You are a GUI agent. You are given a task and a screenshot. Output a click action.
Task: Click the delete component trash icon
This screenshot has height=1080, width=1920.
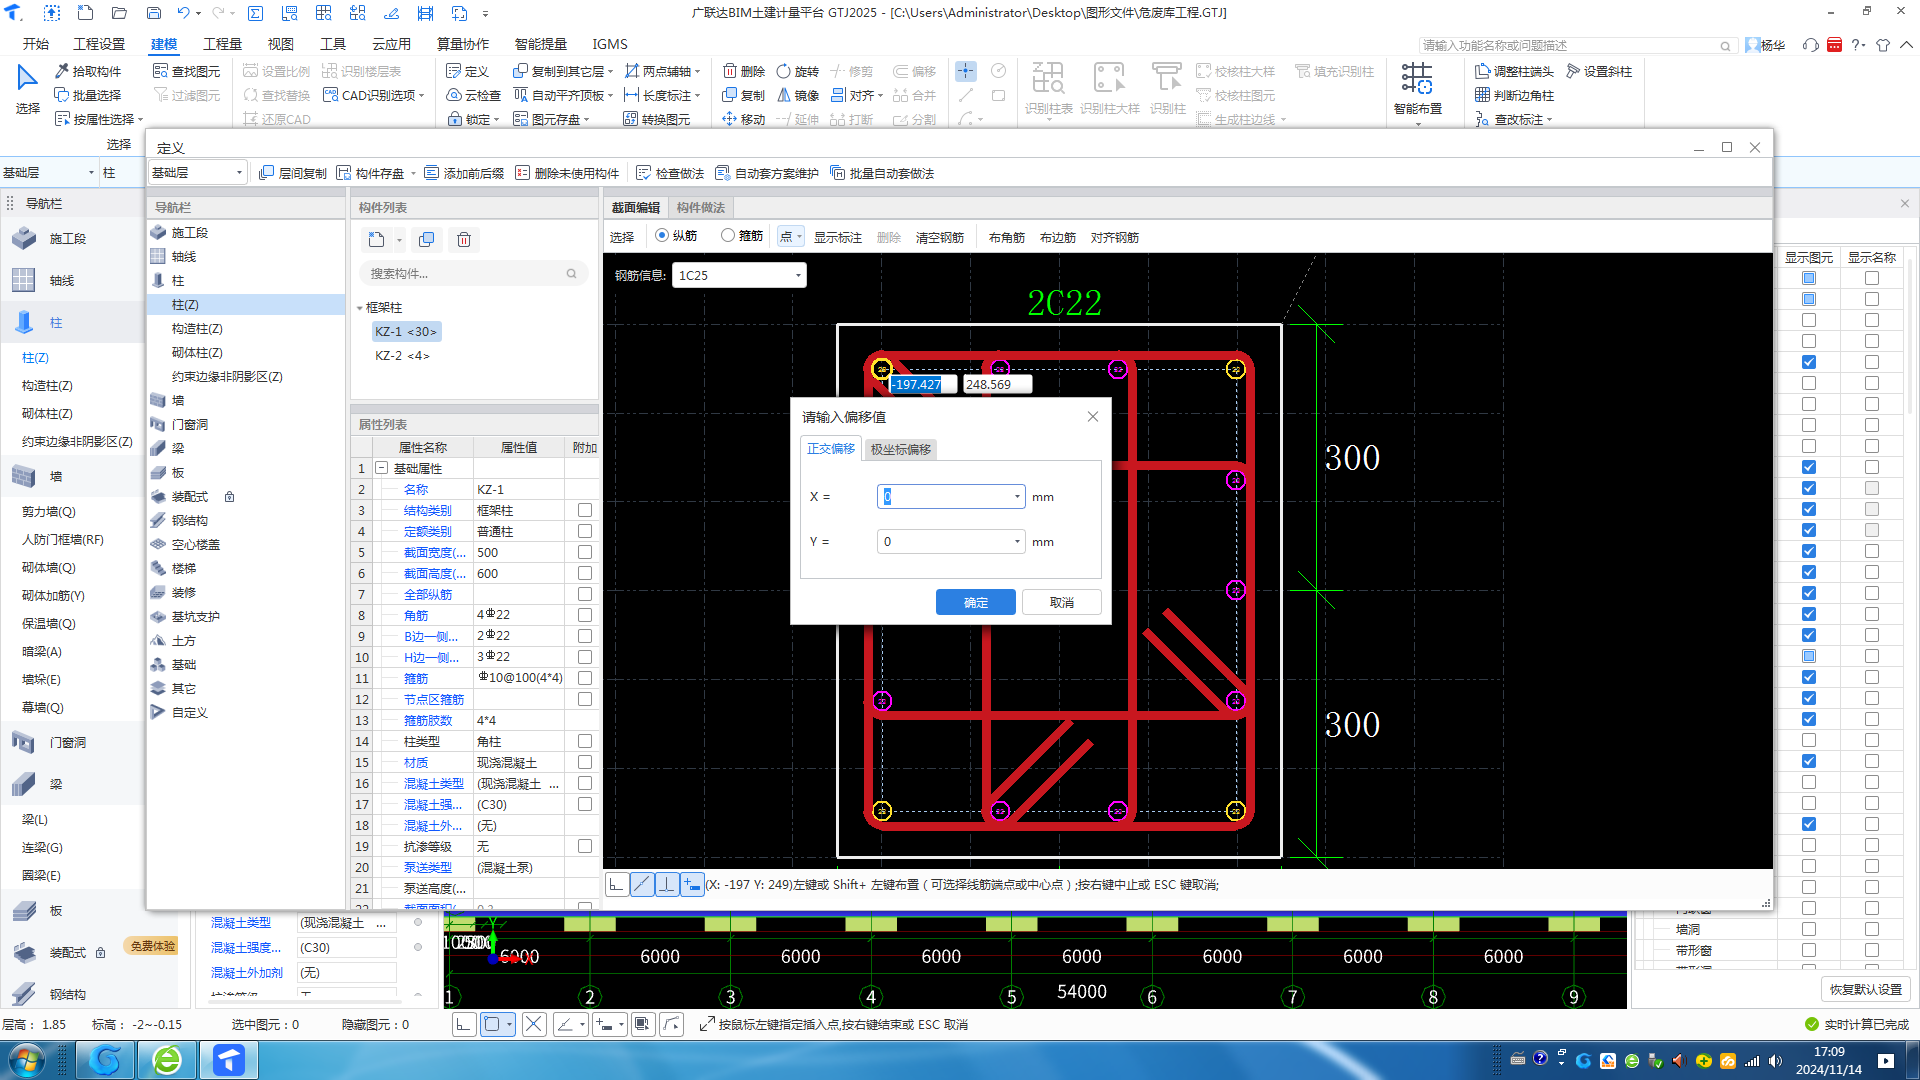coord(464,239)
